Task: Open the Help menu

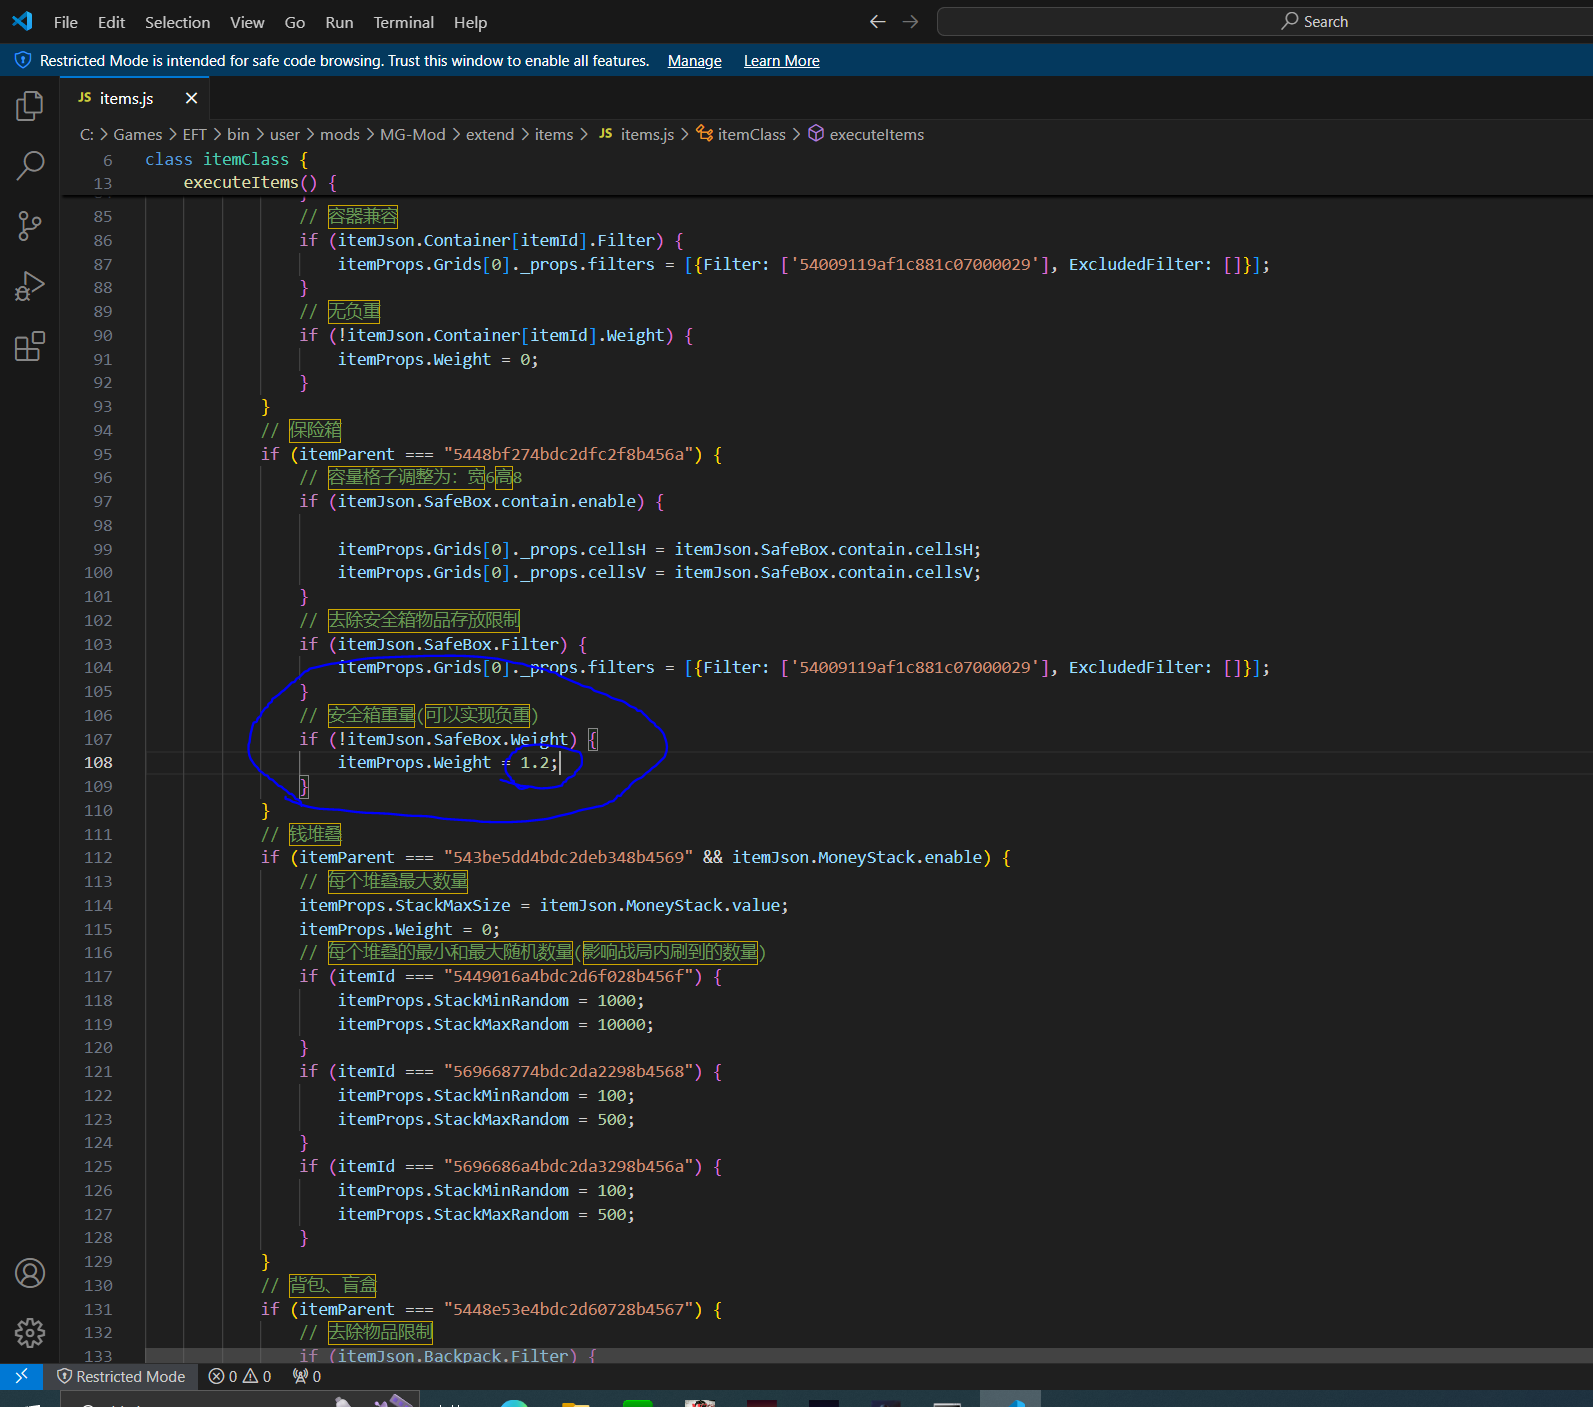Action: tap(470, 22)
